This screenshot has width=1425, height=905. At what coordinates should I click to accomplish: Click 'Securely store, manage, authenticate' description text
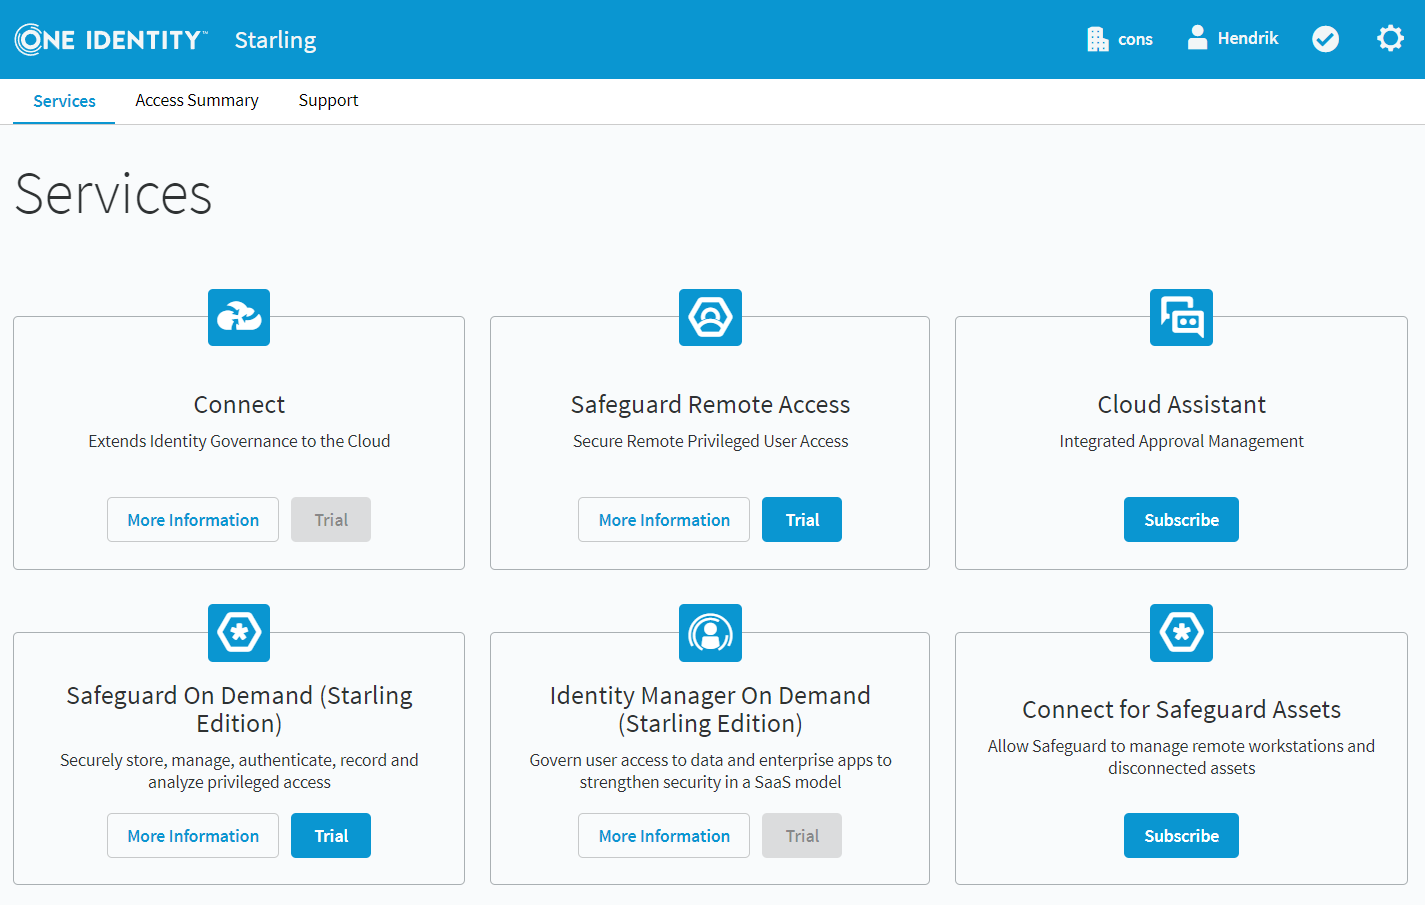pos(239,771)
